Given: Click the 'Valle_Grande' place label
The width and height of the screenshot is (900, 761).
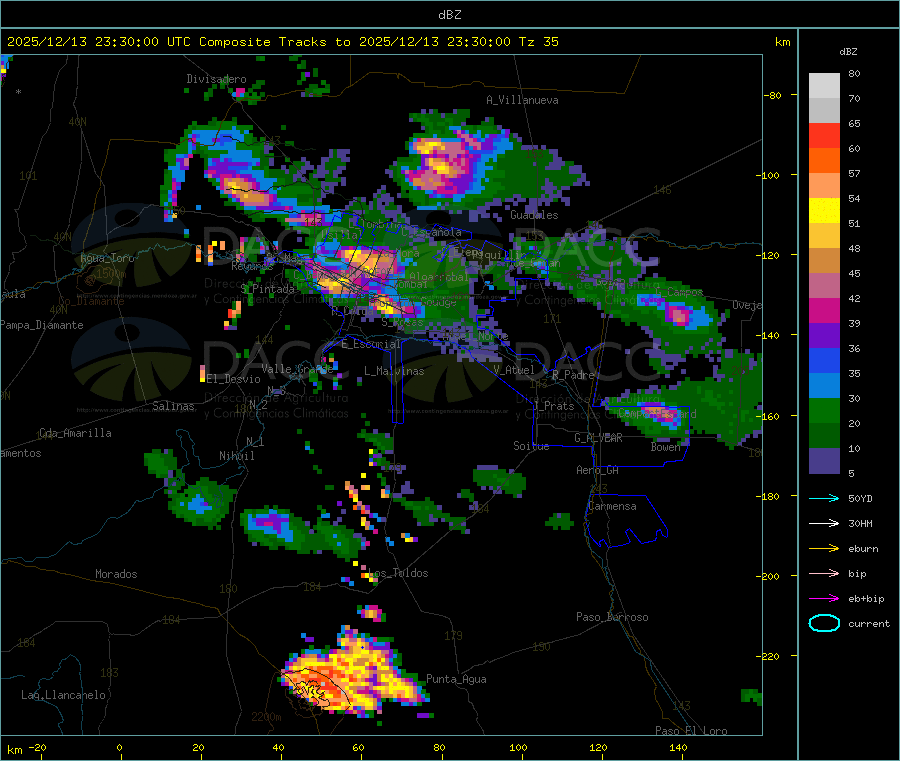Looking at the screenshot, I should click(x=297, y=369).
